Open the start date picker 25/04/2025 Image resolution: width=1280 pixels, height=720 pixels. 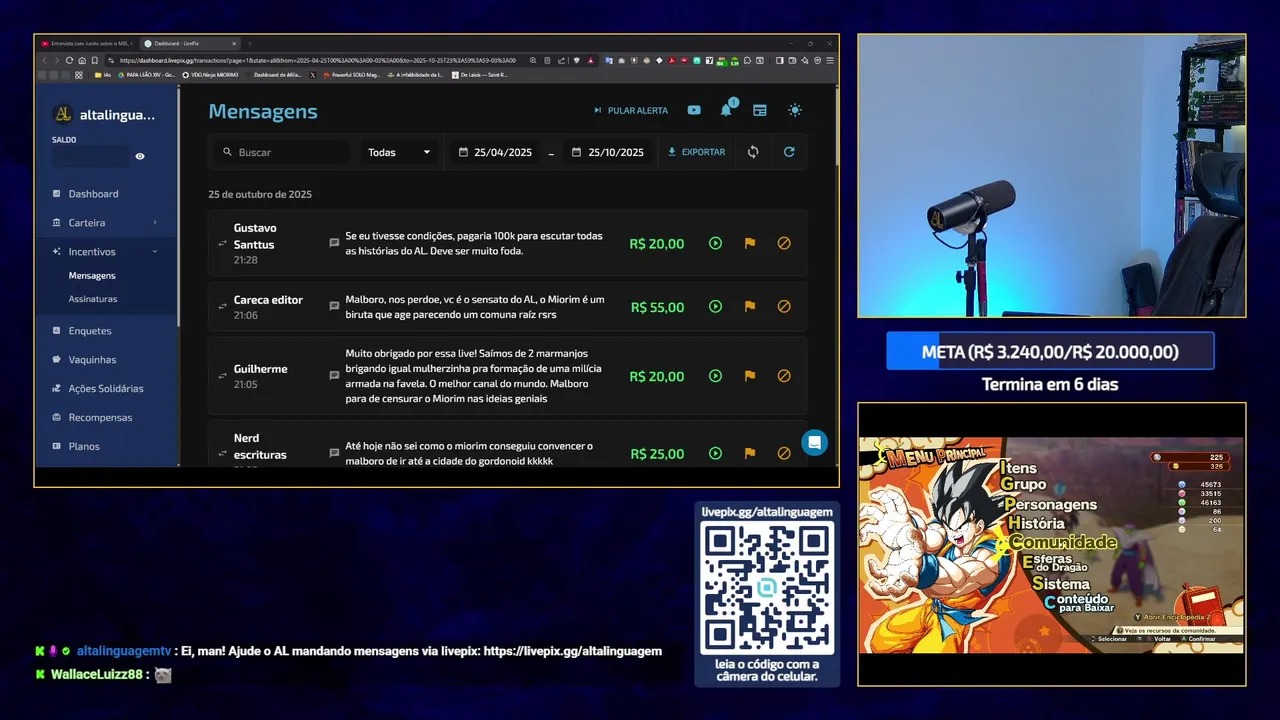(x=495, y=152)
